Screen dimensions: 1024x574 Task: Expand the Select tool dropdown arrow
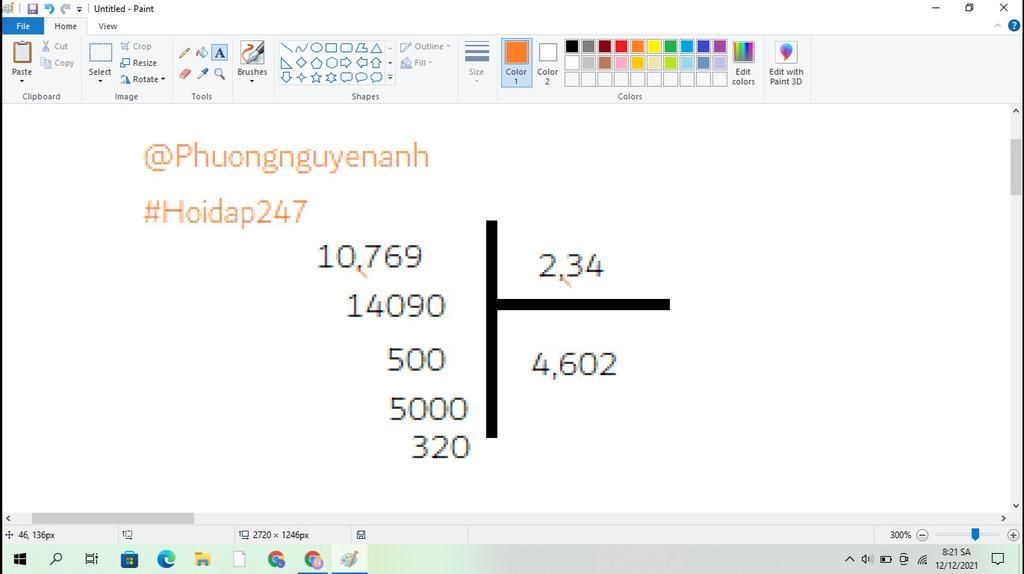point(100,81)
